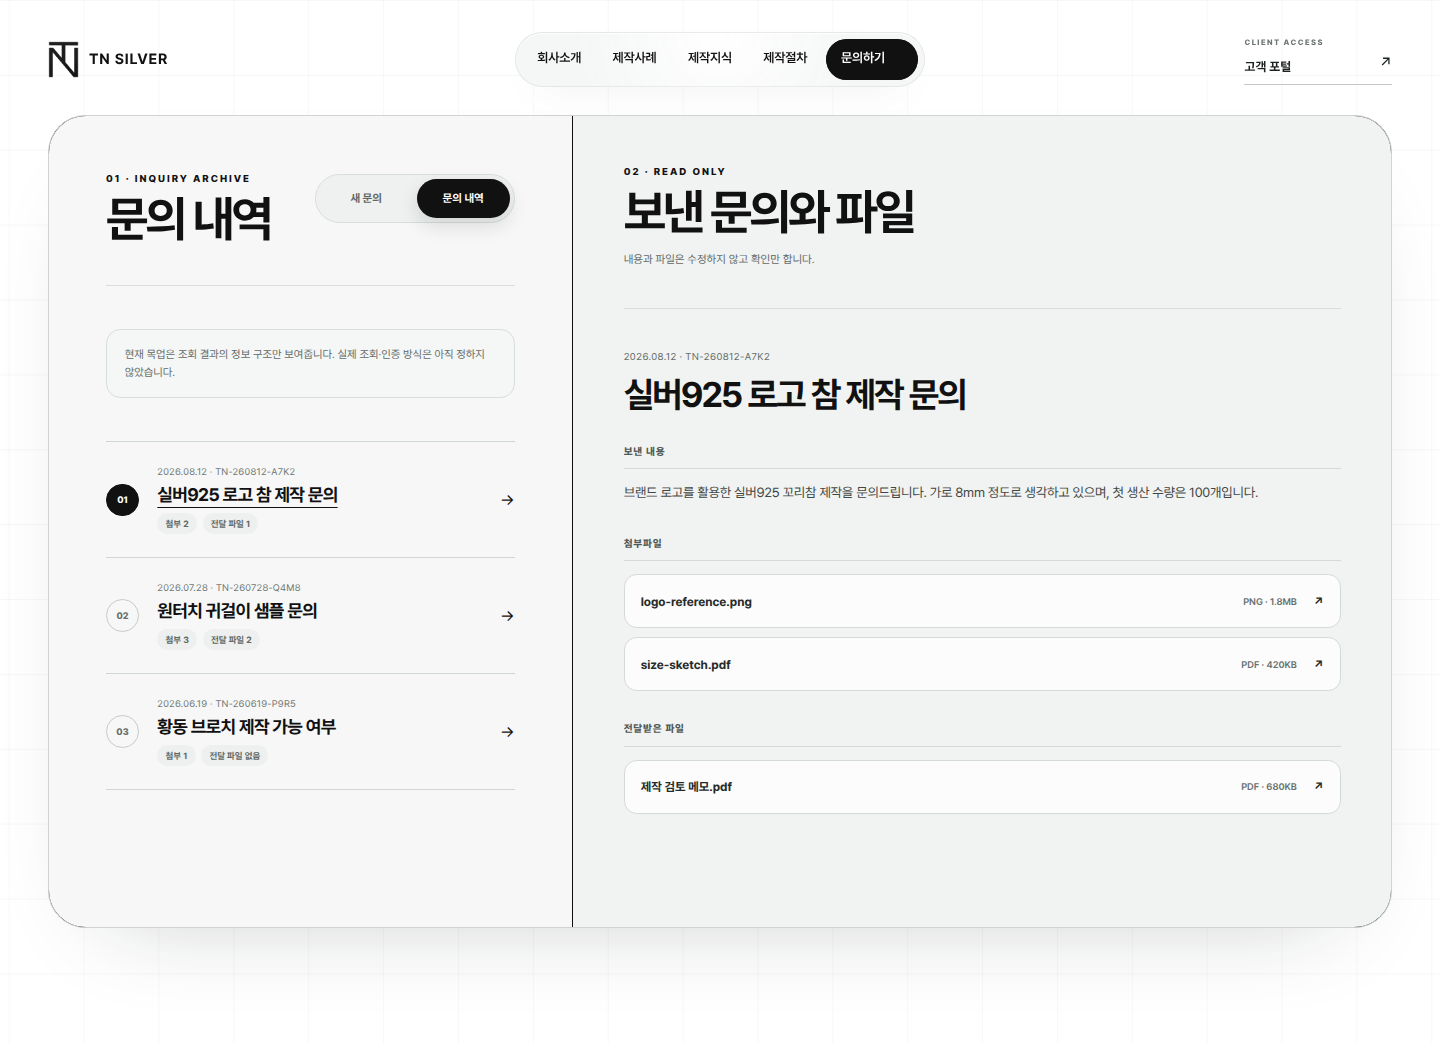The width and height of the screenshot is (1440, 1043).
Task: Open the 회사소개 menu item
Action: 559,58
